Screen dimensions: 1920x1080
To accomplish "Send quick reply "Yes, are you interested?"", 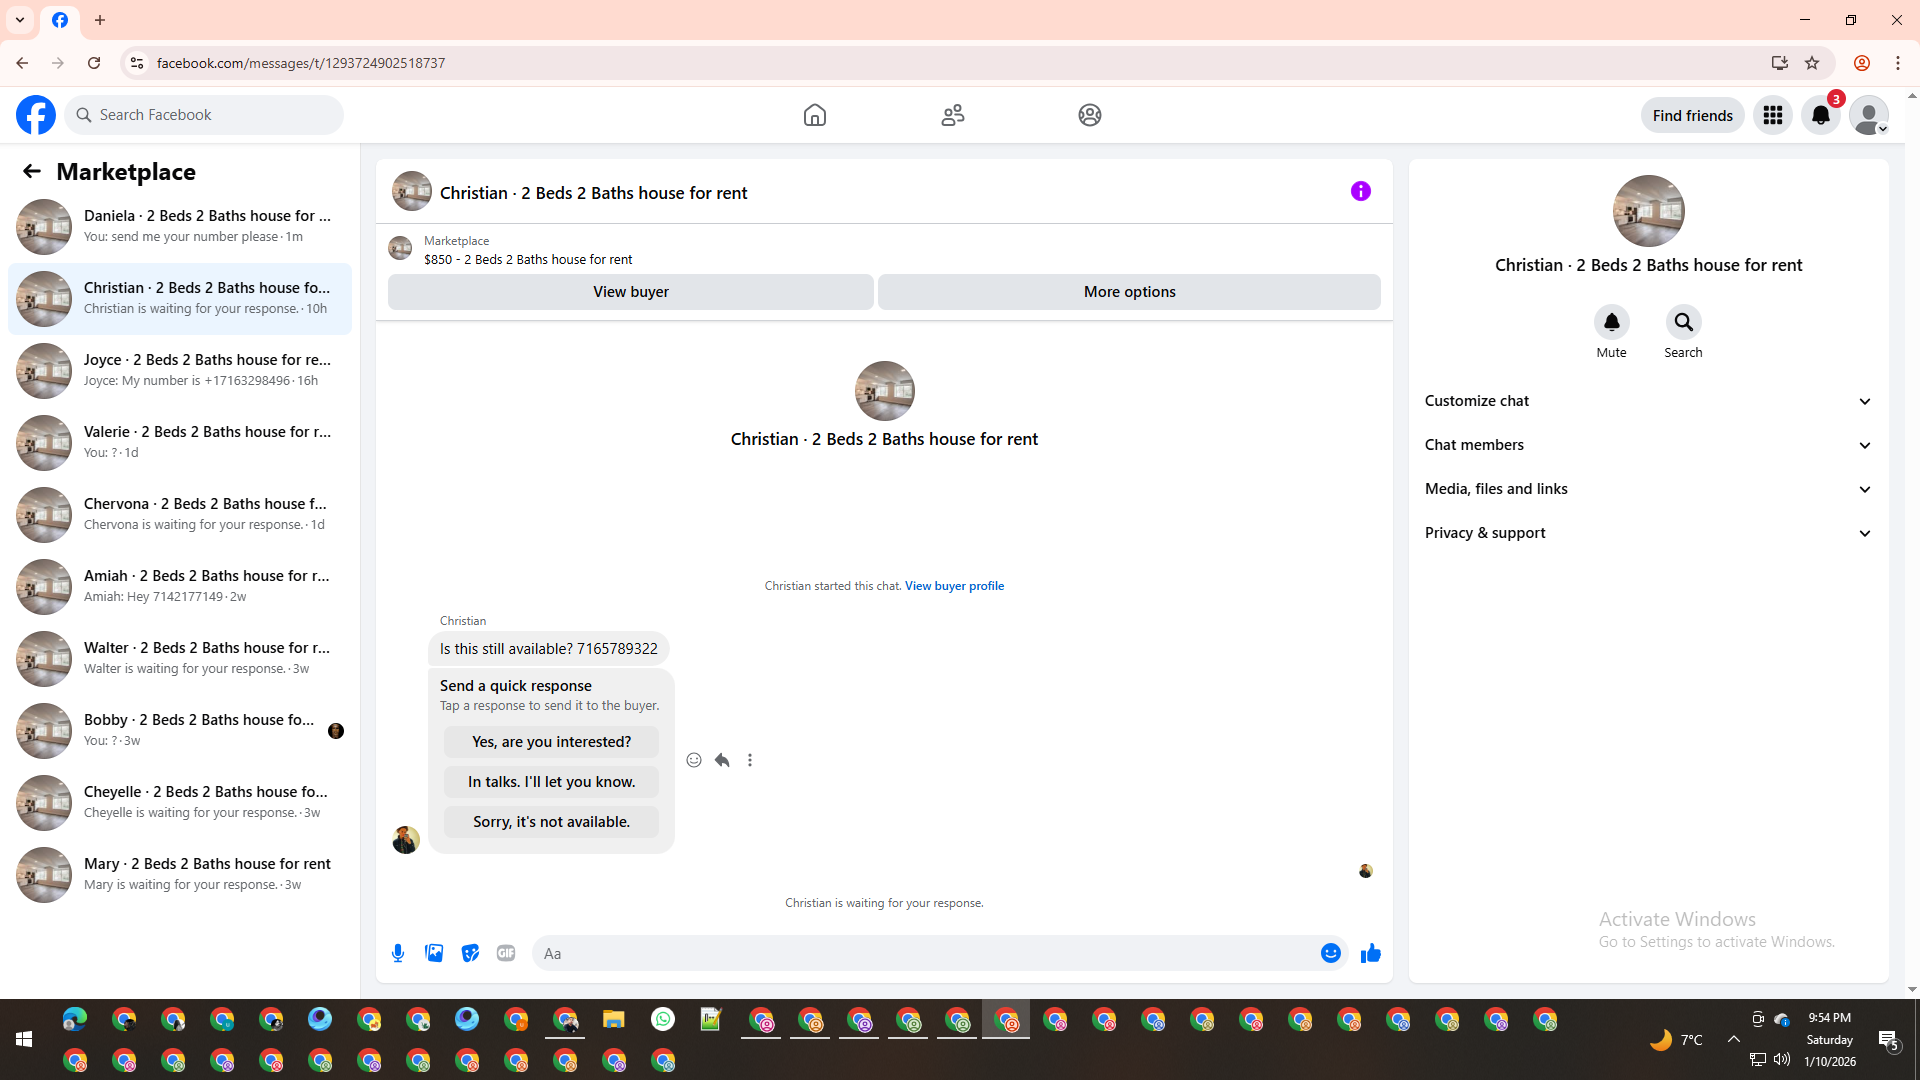I will point(551,742).
